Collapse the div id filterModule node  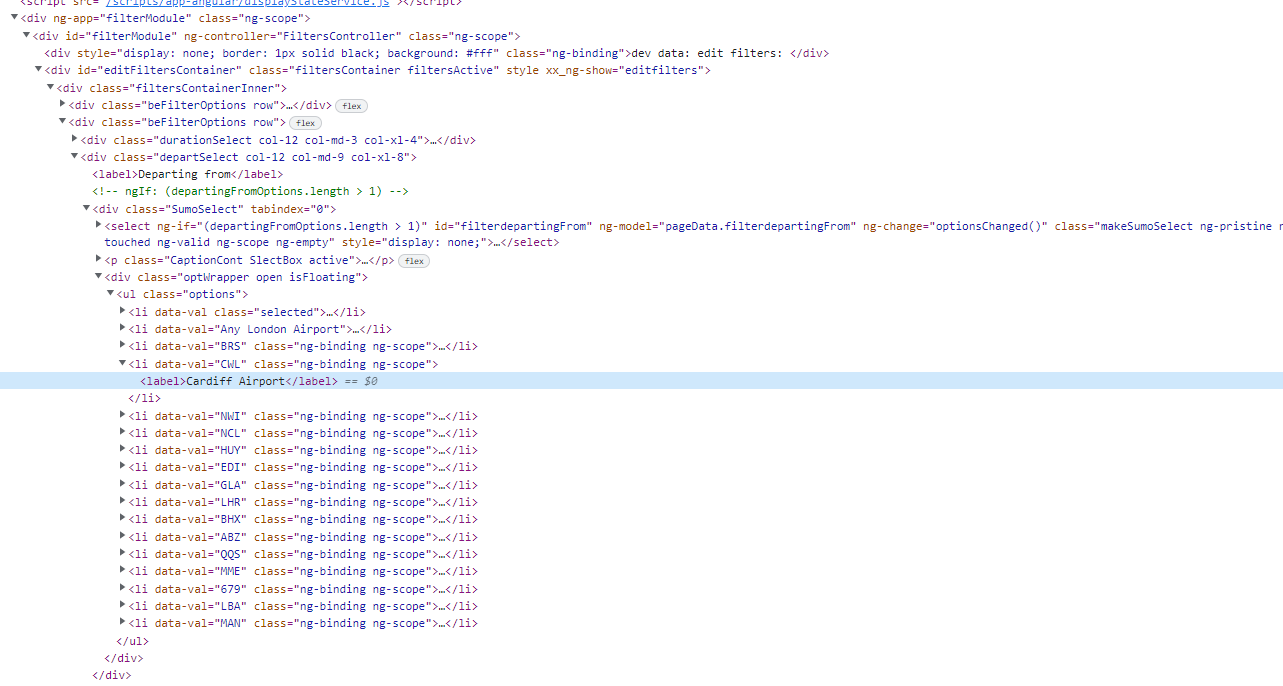coord(26,36)
